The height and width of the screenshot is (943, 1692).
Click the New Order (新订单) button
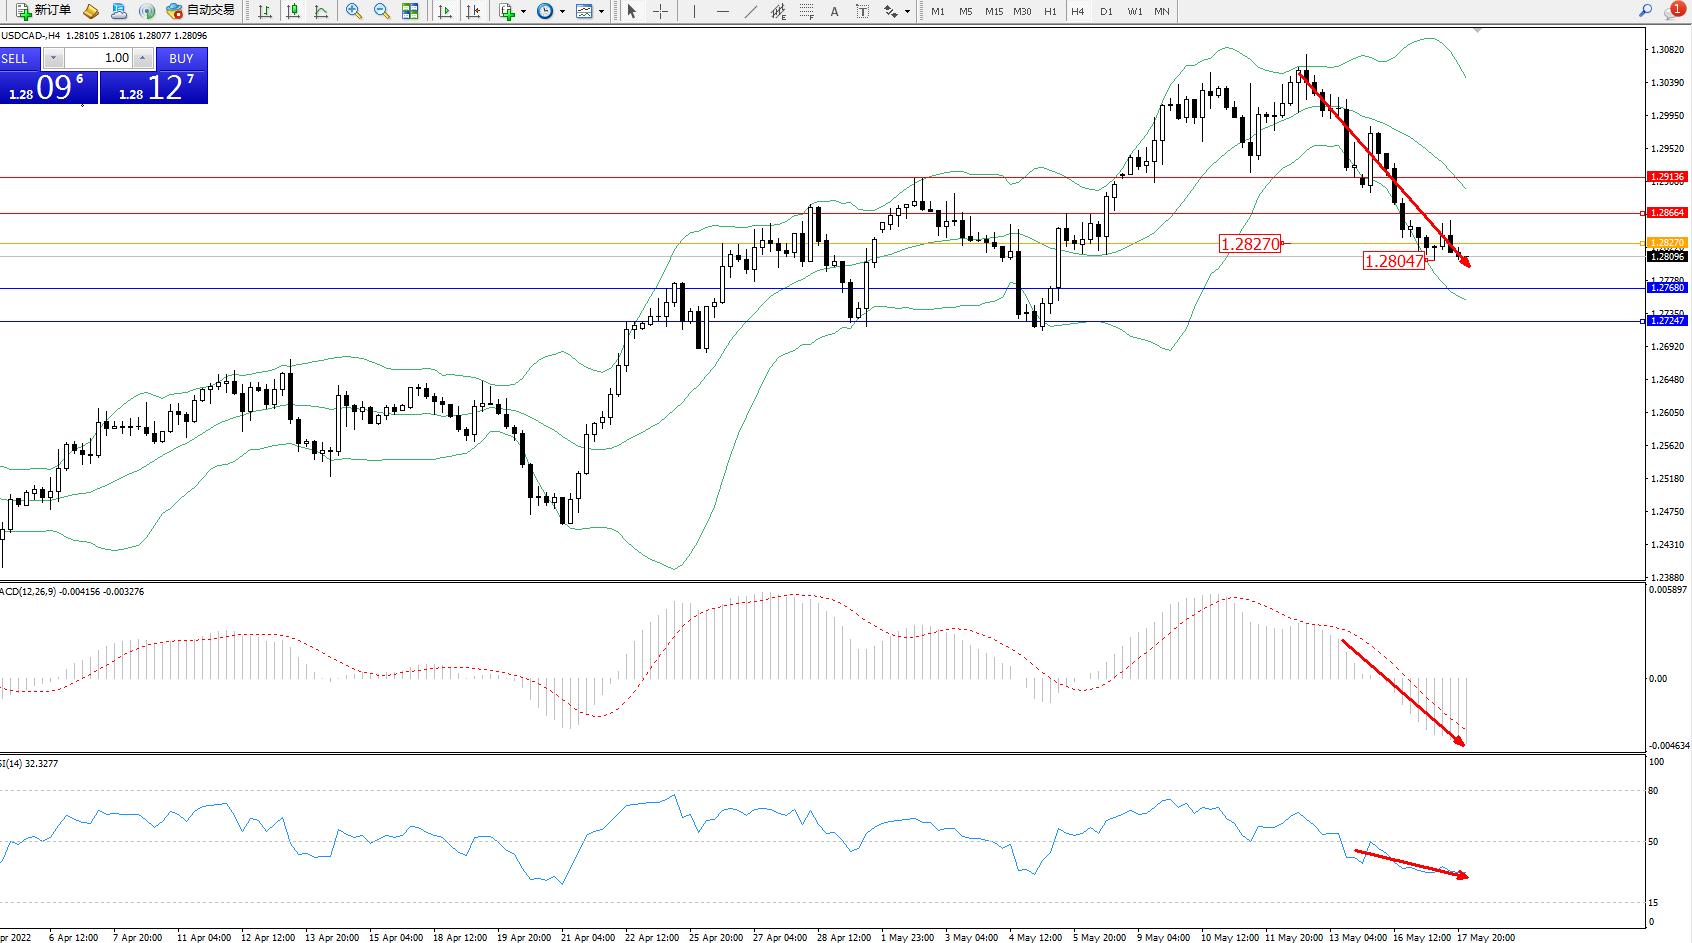point(44,11)
